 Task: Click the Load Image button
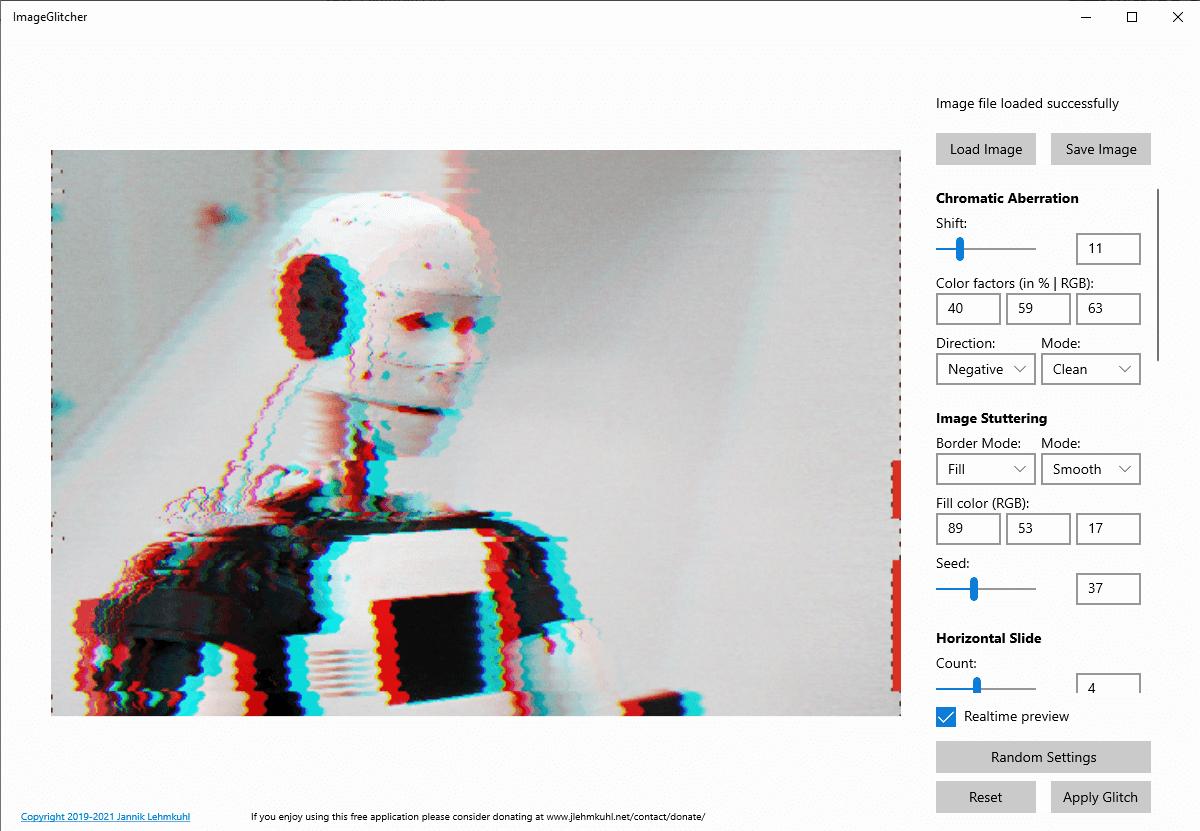coord(986,149)
